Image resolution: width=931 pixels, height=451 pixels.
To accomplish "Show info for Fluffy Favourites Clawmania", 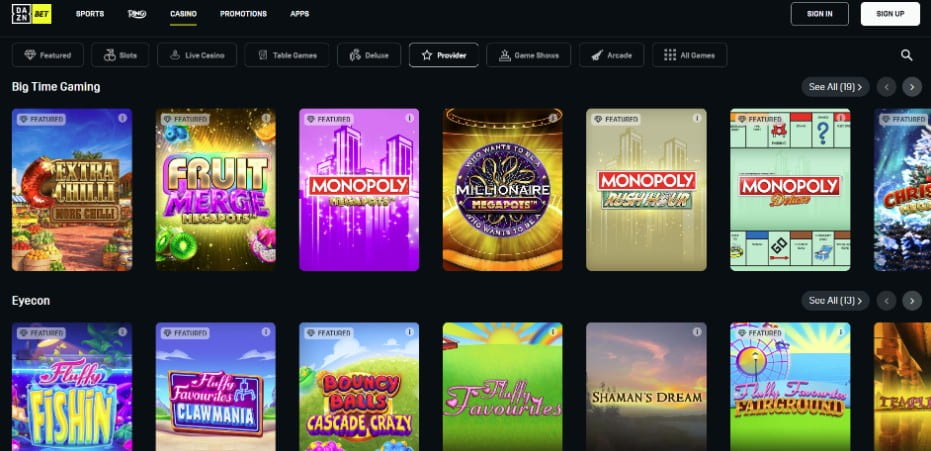I will pyautogui.click(x=266, y=332).
